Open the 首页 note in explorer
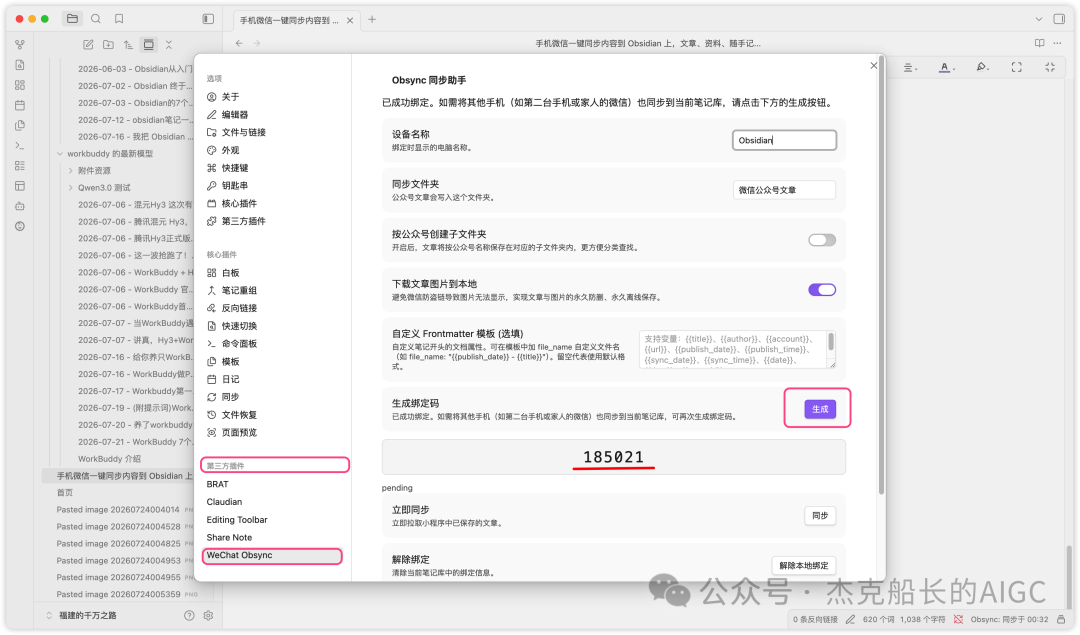 [x=65, y=492]
